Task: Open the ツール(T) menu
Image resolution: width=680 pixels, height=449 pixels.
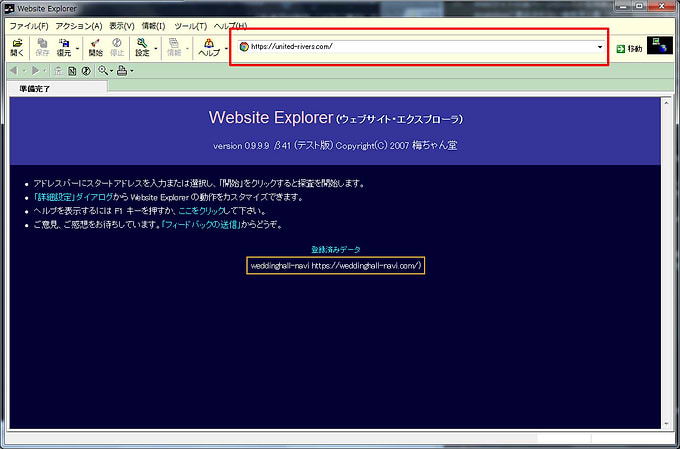Action: [x=190, y=26]
